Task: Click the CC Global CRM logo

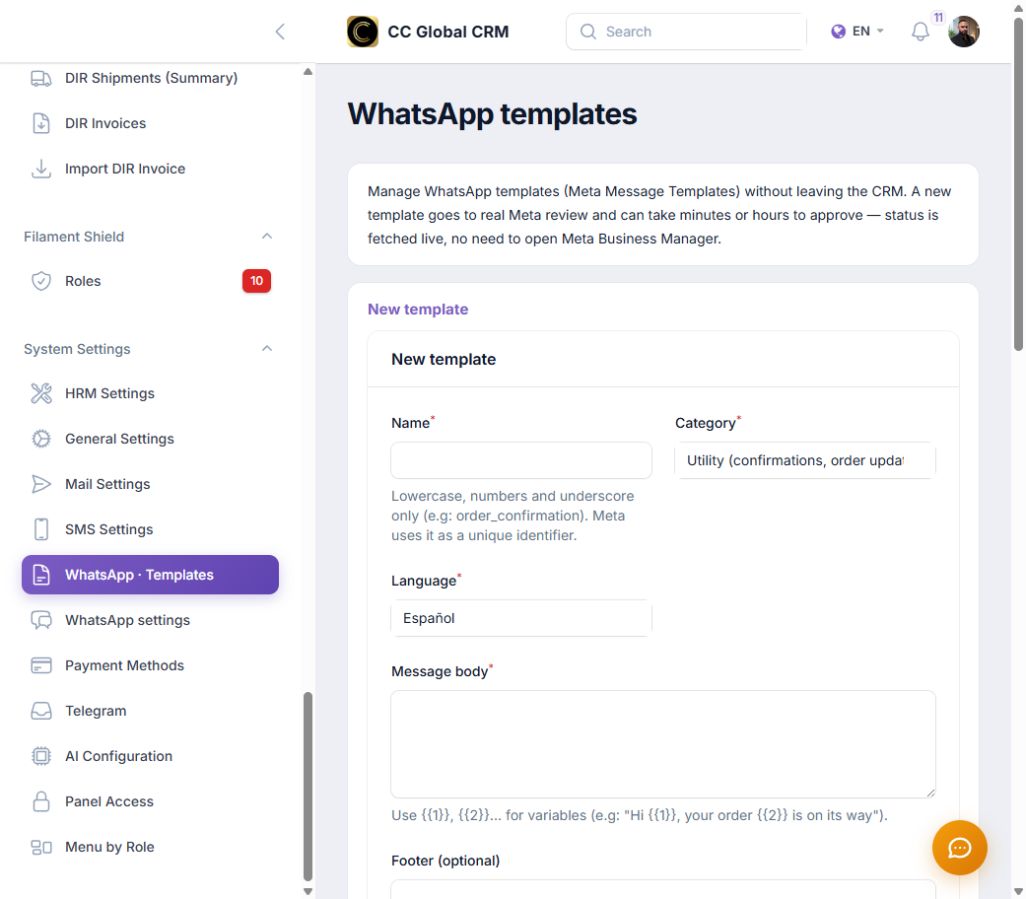Action: [363, 31]
